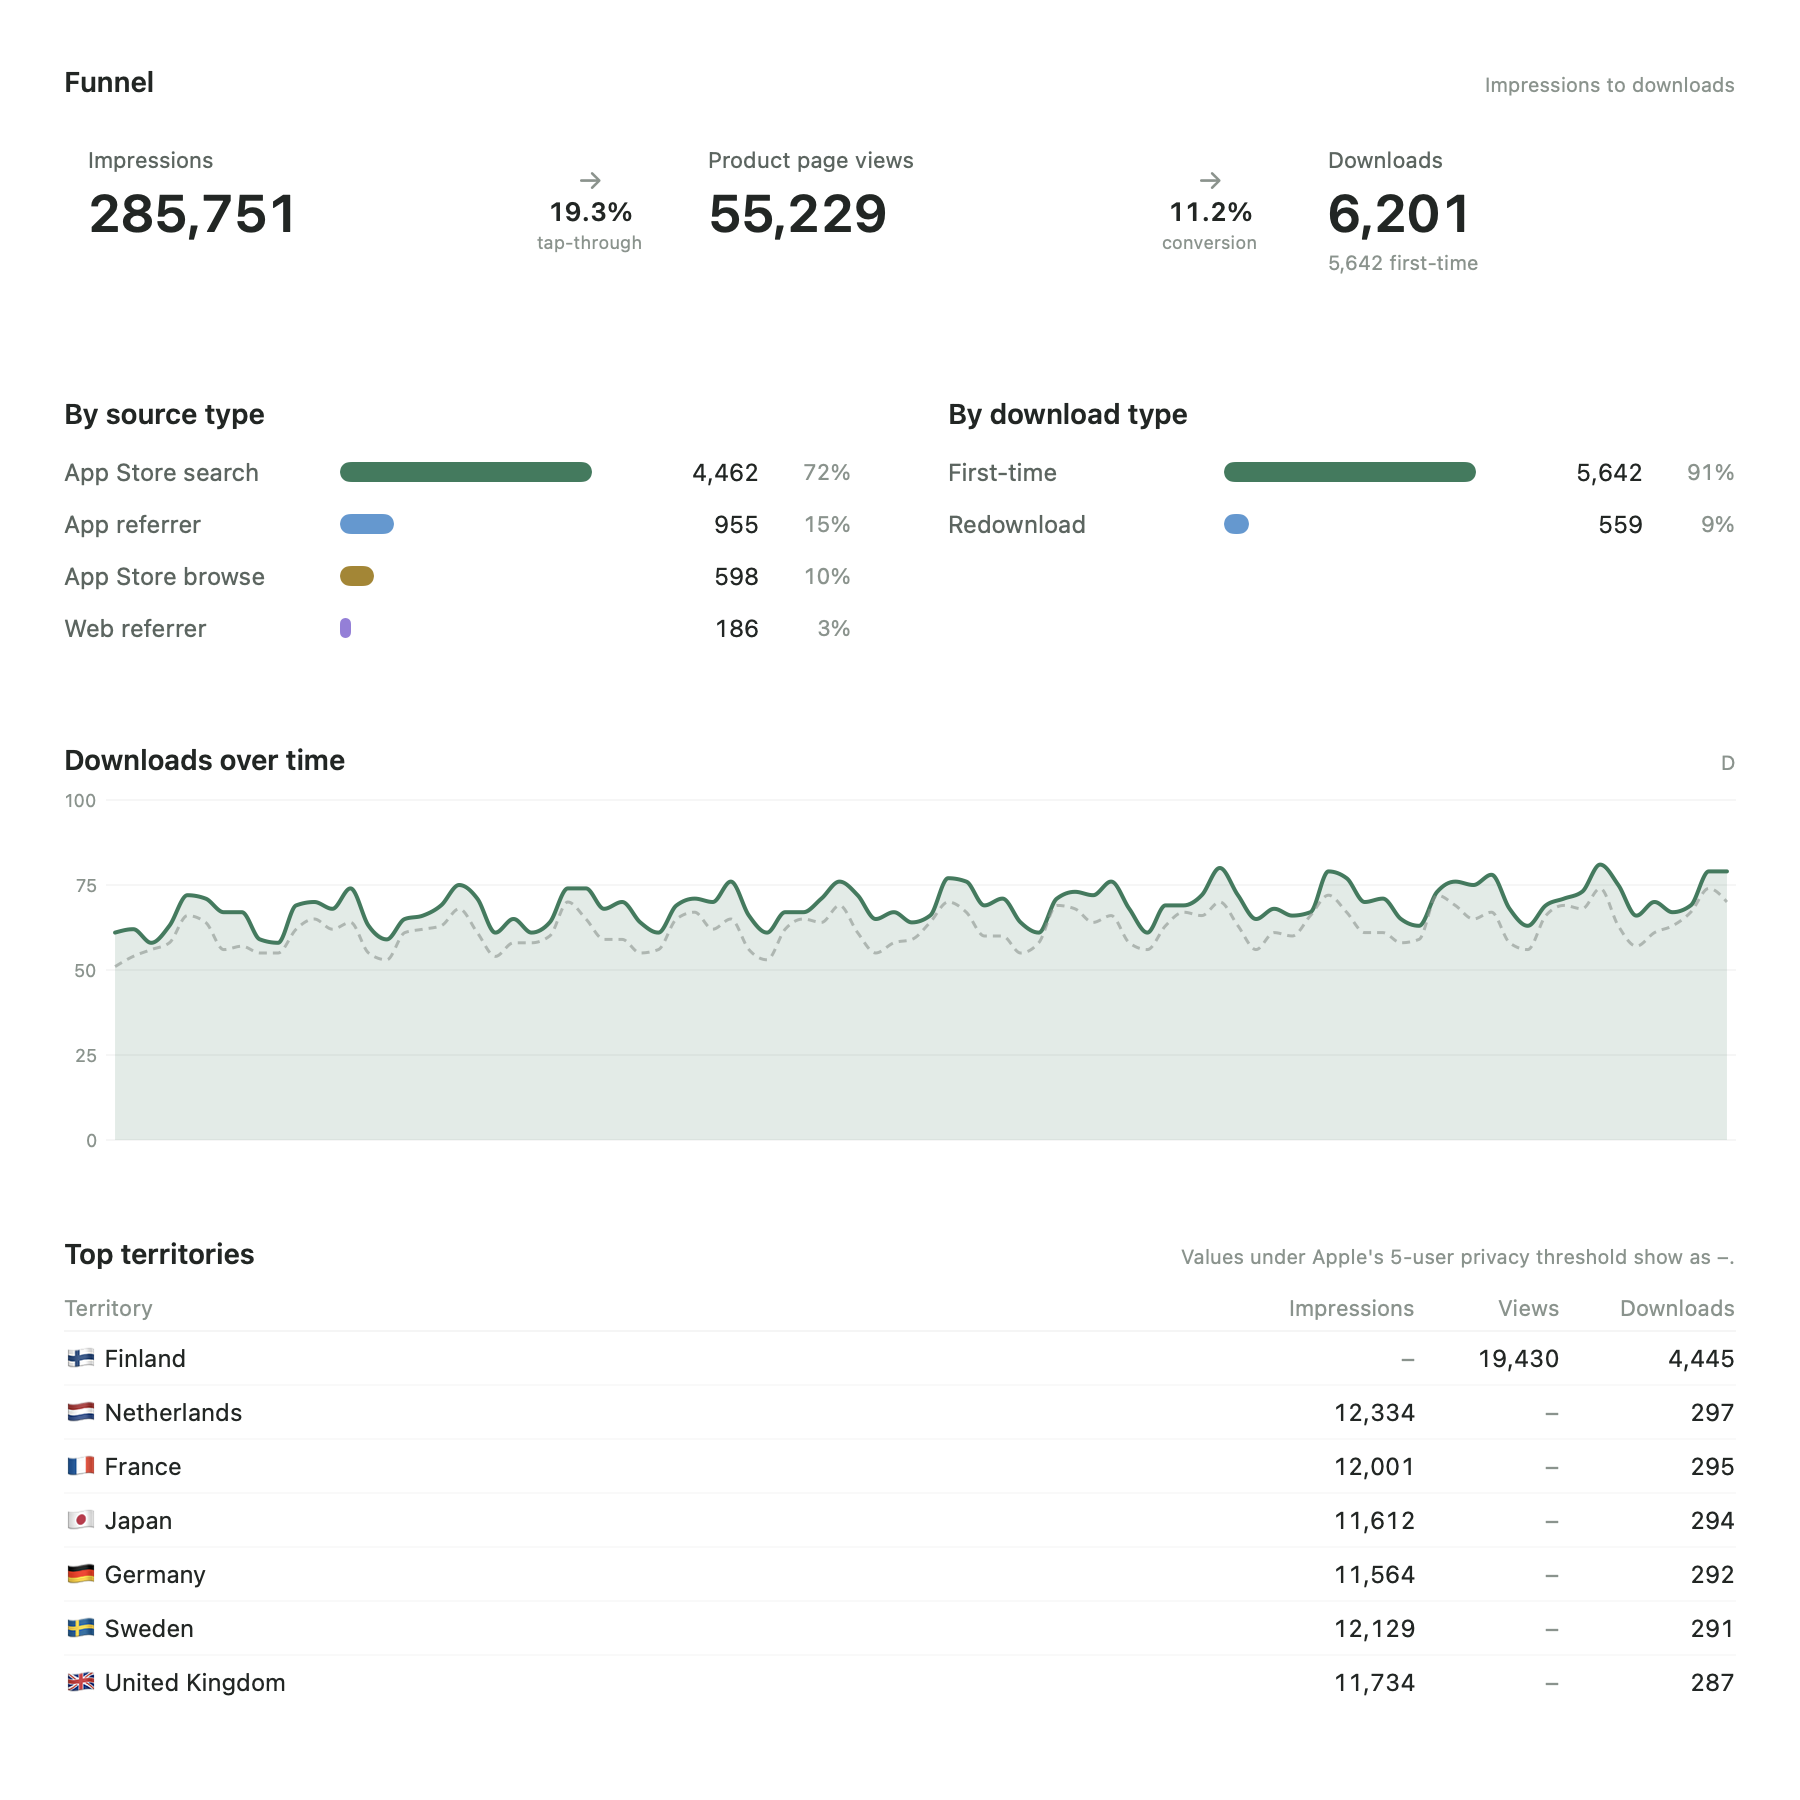Select the Japan territory name

pyautogui.click(x=138, y=1520)
